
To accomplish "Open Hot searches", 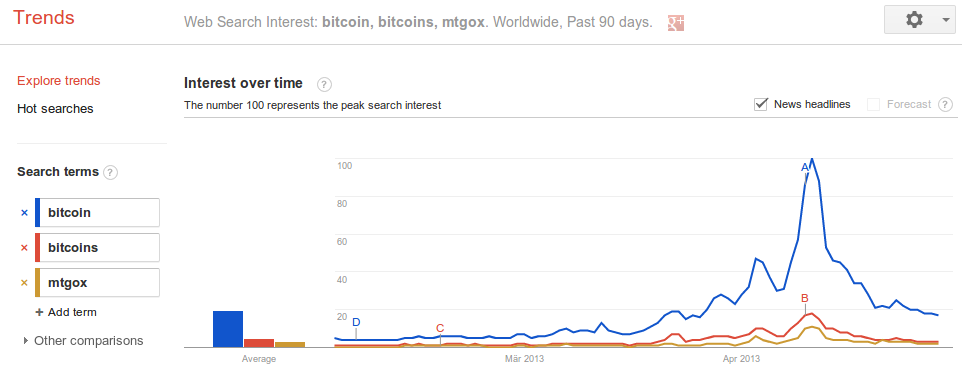I will click(x=55, y=109).
